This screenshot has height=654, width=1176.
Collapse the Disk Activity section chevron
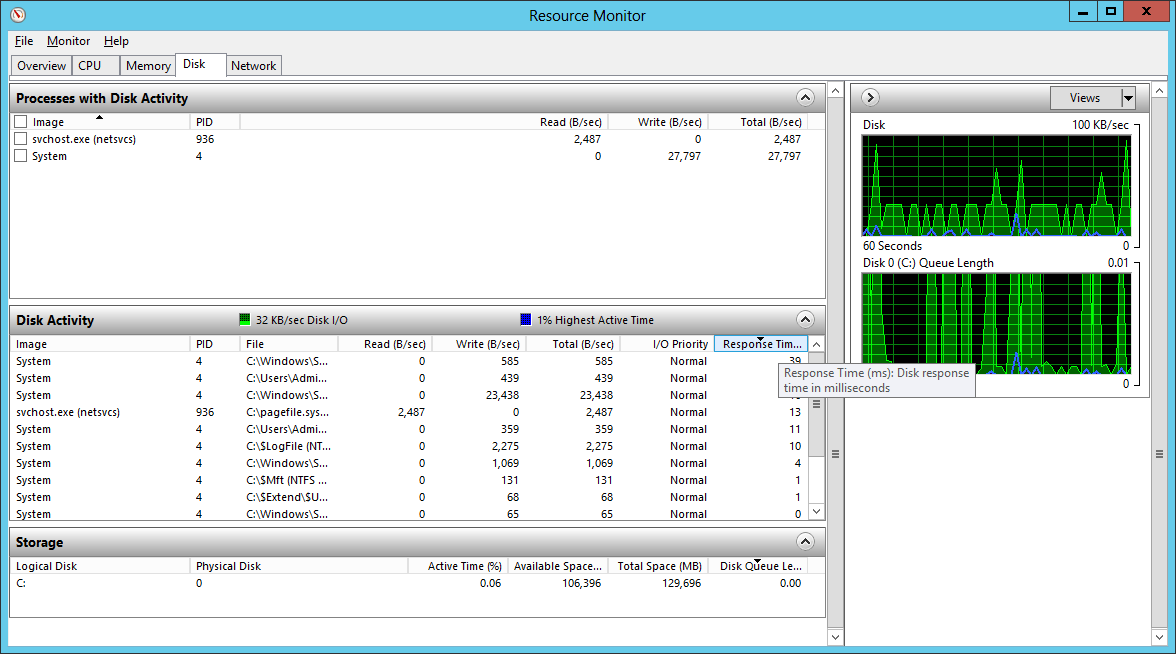click(x=805, y=320)
